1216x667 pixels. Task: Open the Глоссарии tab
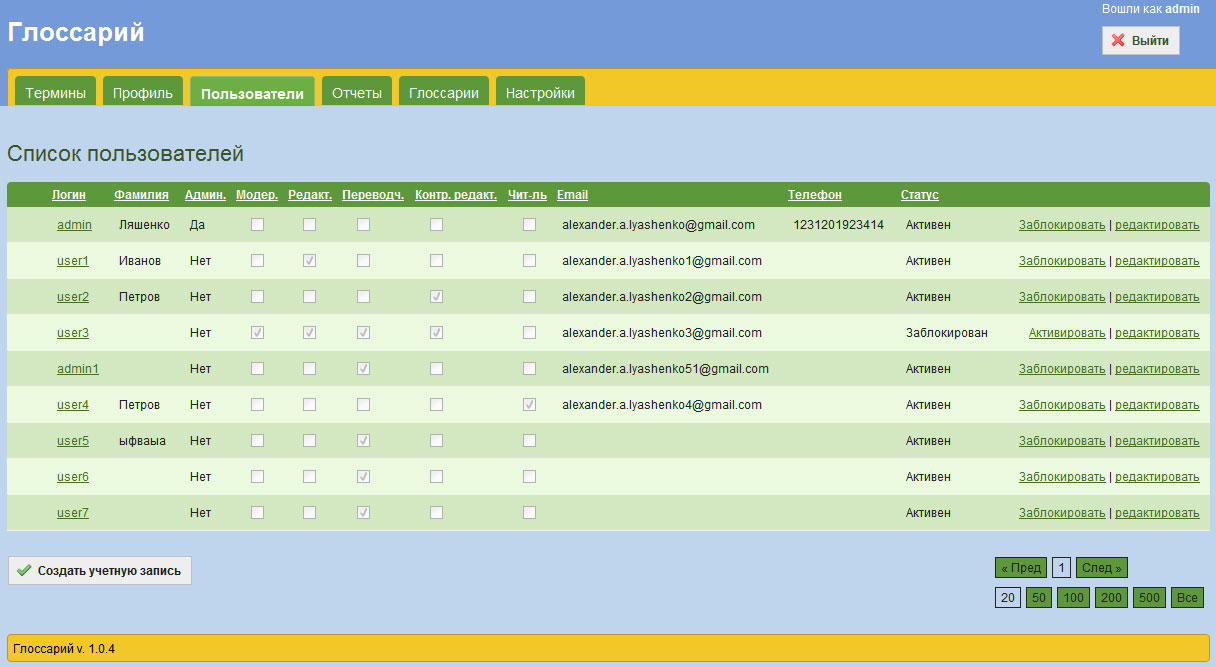point(444,93)
